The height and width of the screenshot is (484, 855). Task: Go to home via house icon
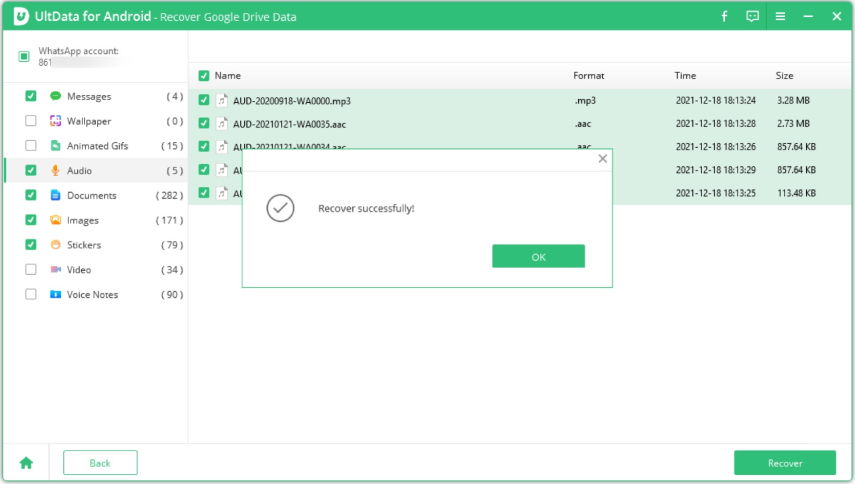(x=26, y=463)
